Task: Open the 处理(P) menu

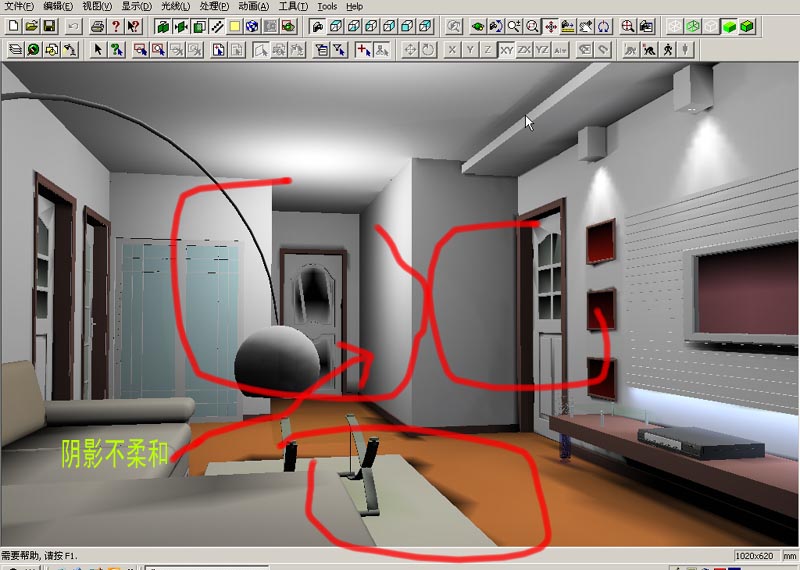Action: [214, 6]
